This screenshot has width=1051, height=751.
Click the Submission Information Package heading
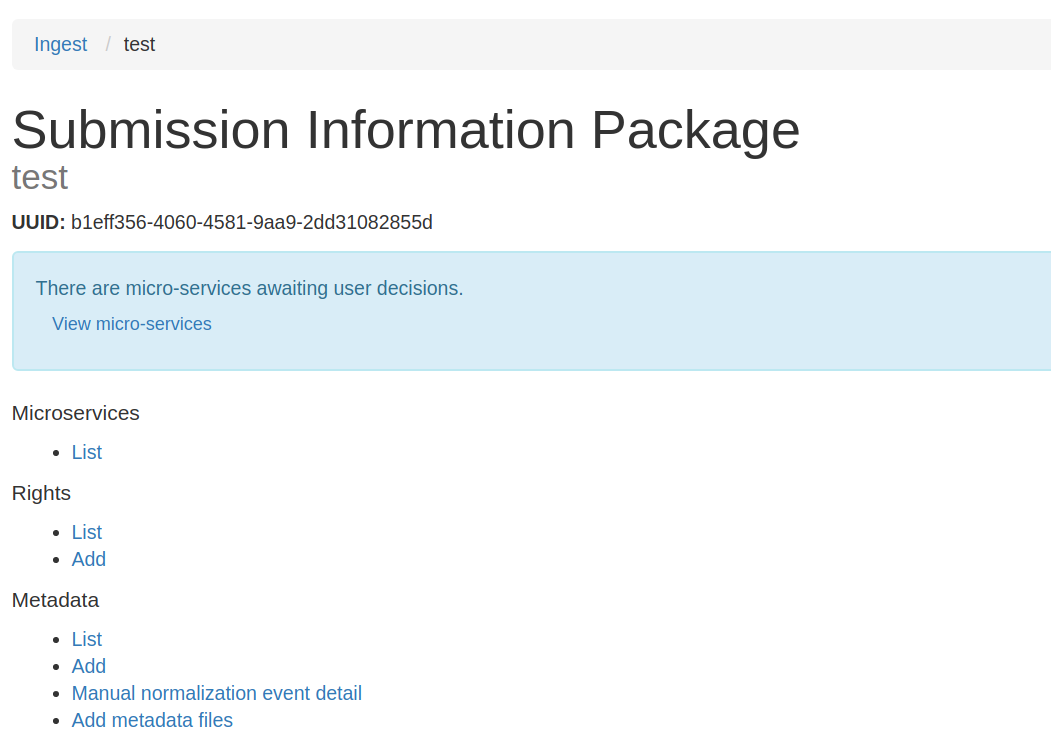[x=405, y=130]
